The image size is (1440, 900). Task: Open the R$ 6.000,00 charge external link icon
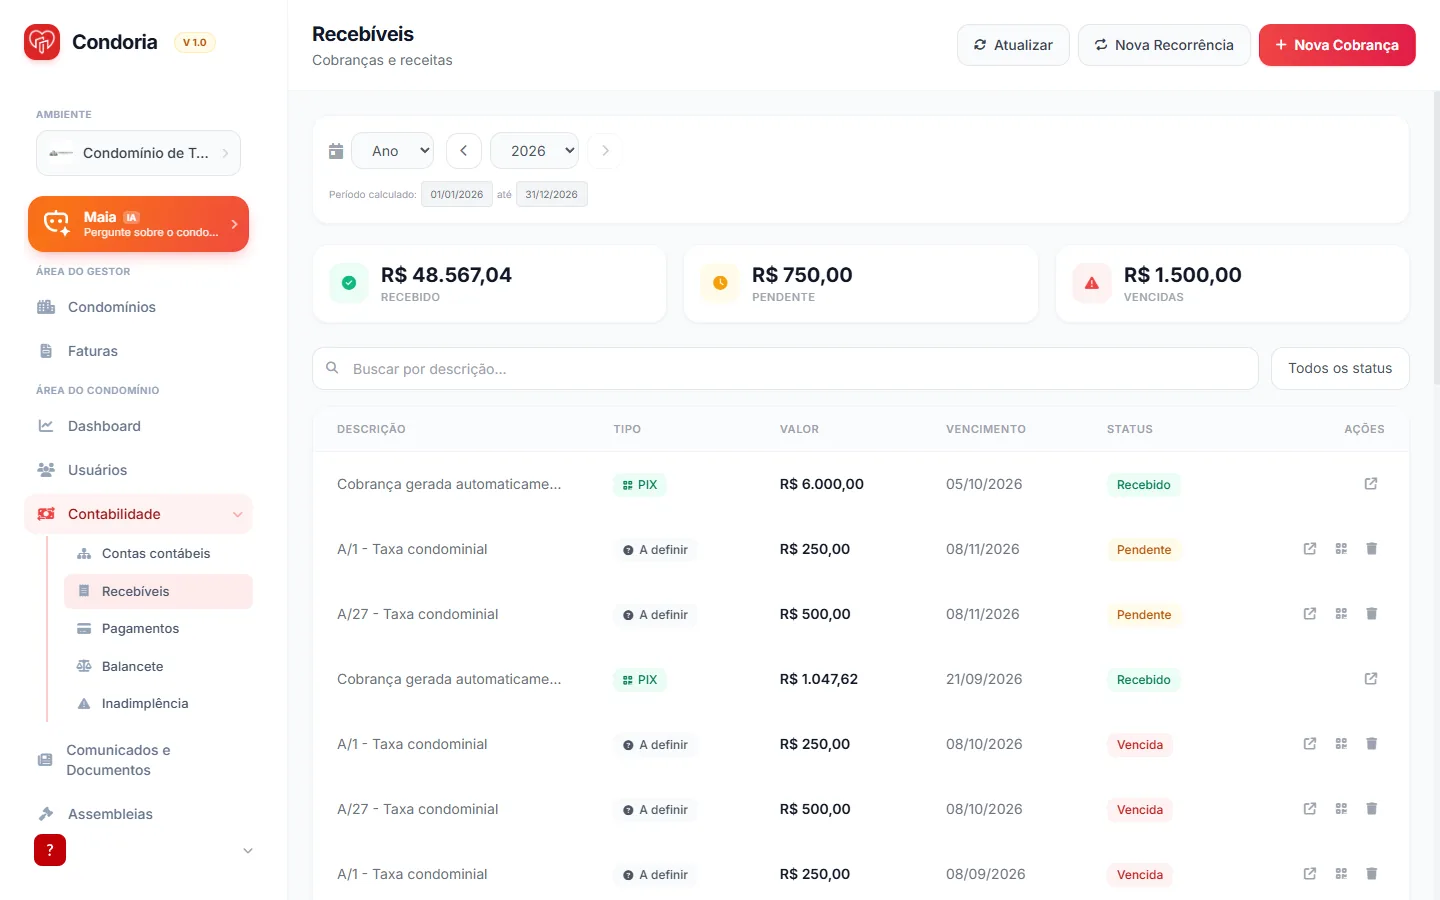click(1371, 484)
